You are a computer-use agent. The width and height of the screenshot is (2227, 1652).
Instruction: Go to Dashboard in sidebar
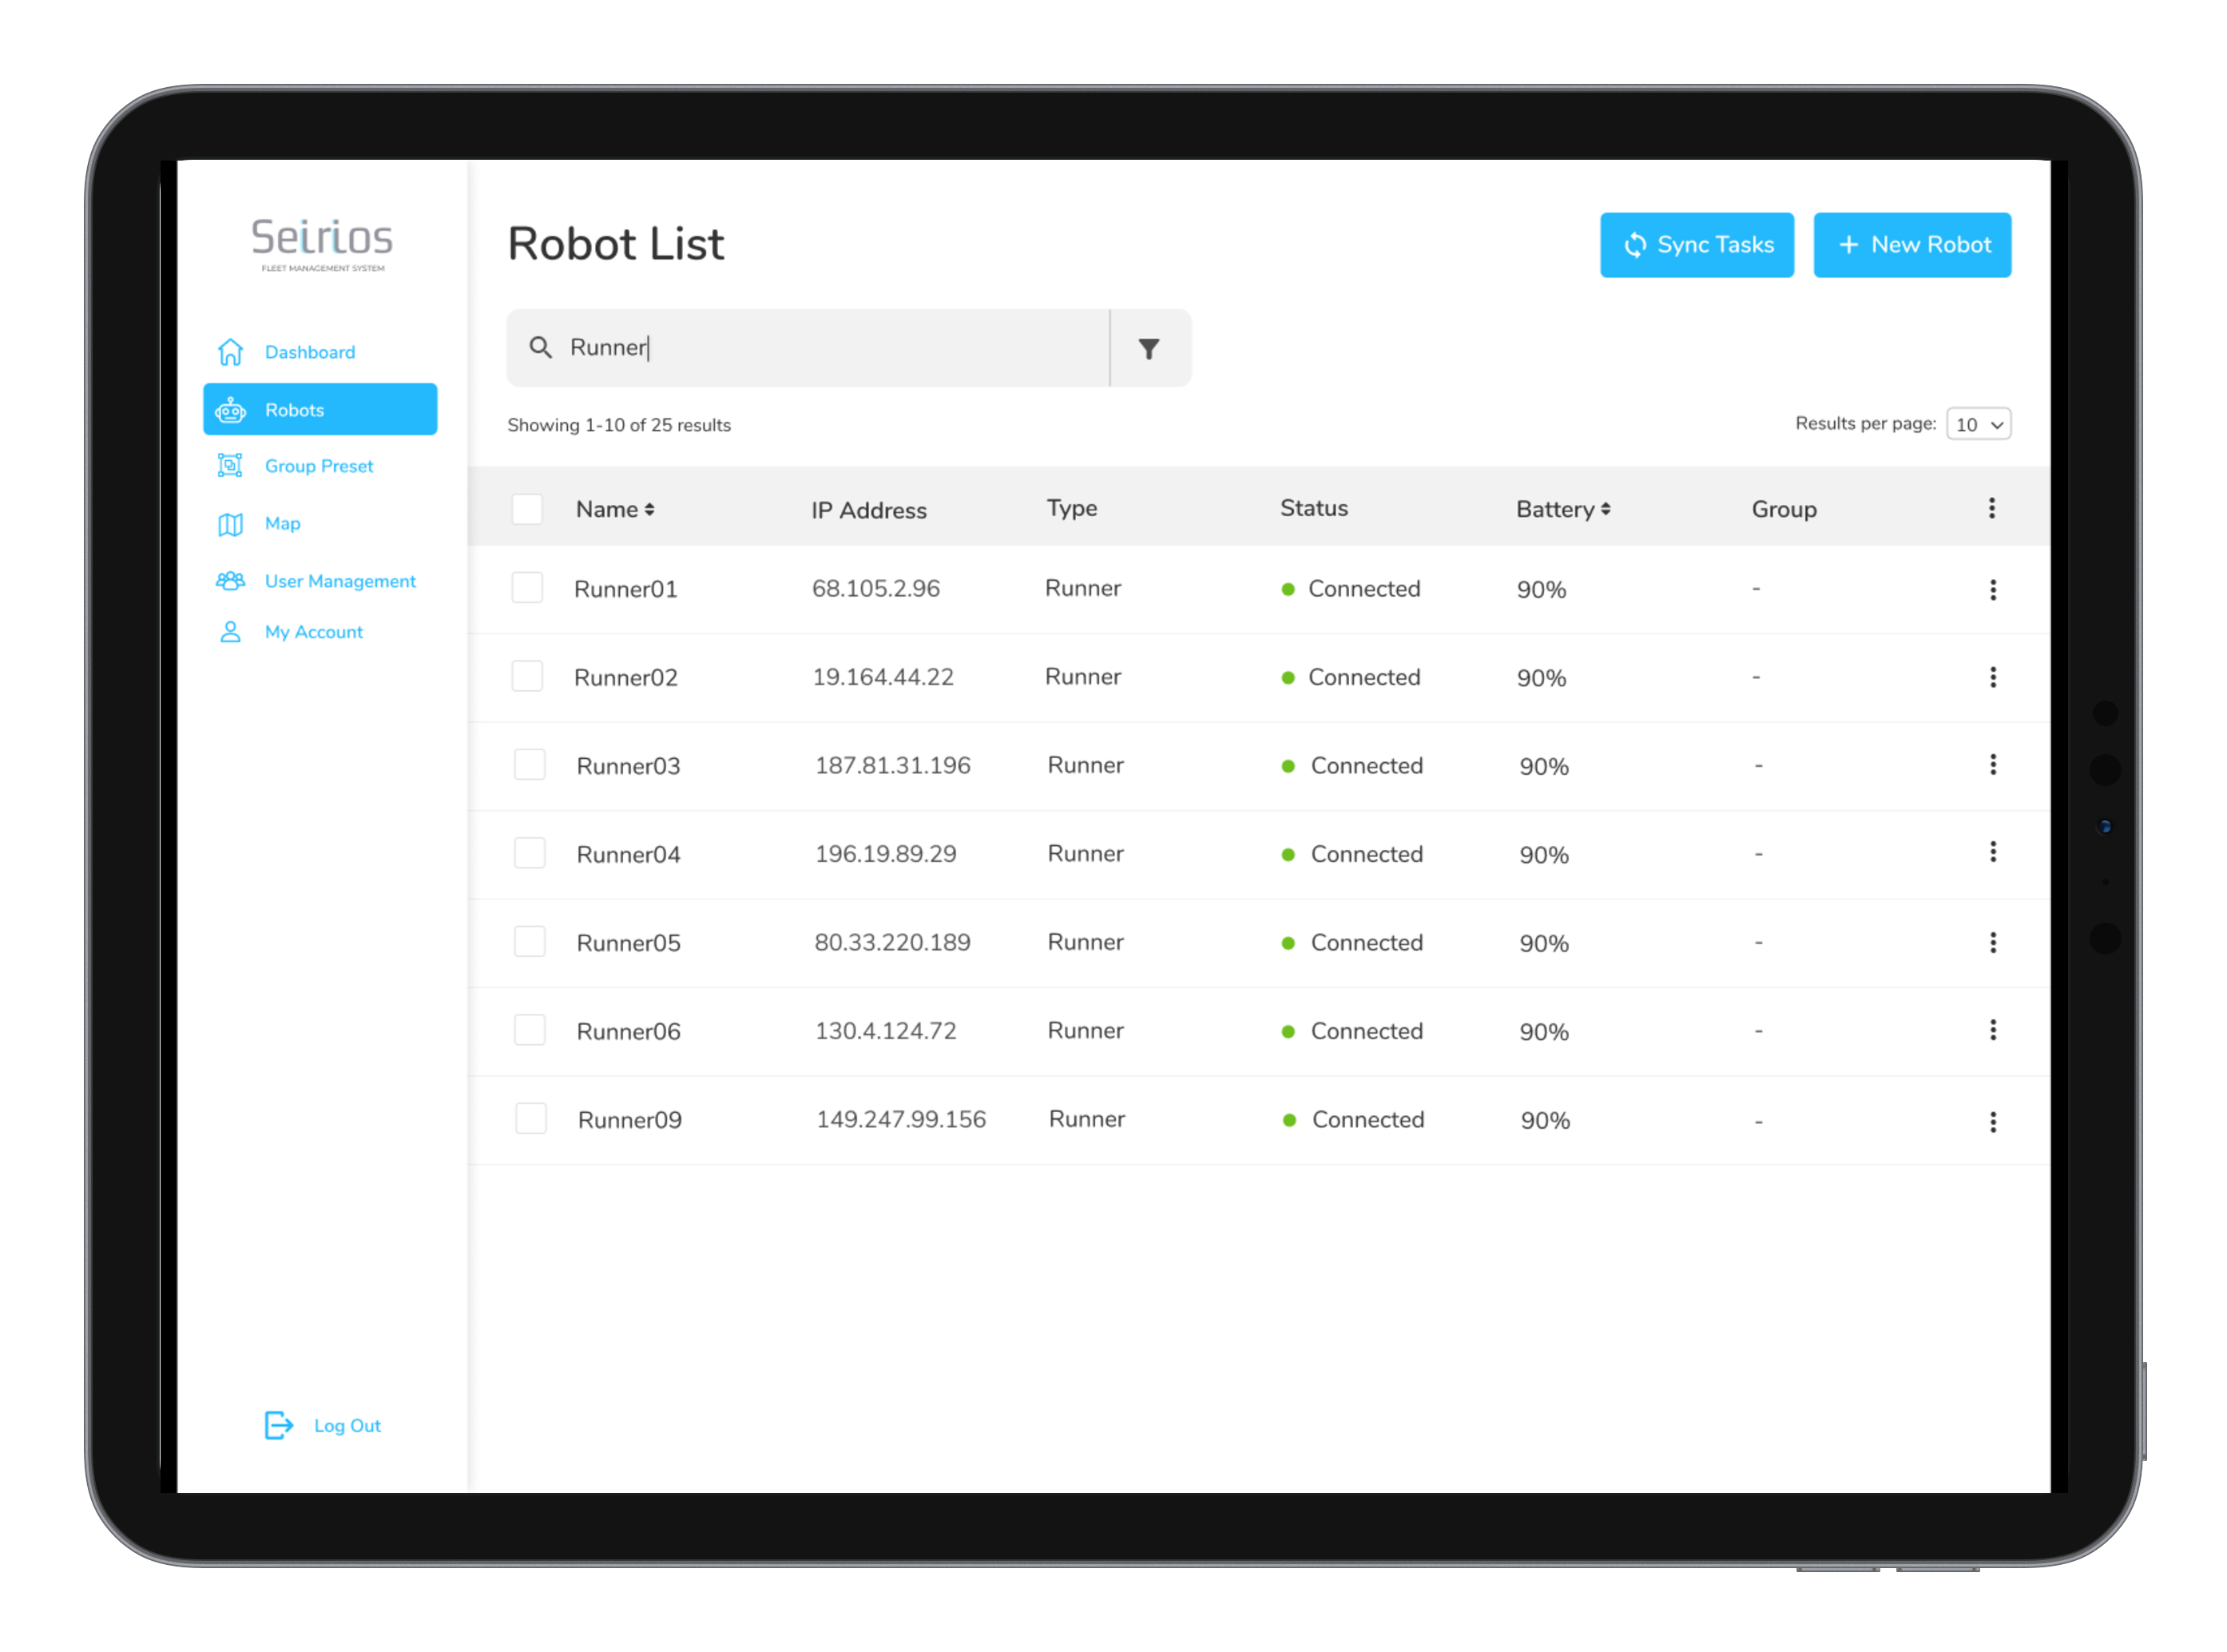pos(309,352)
